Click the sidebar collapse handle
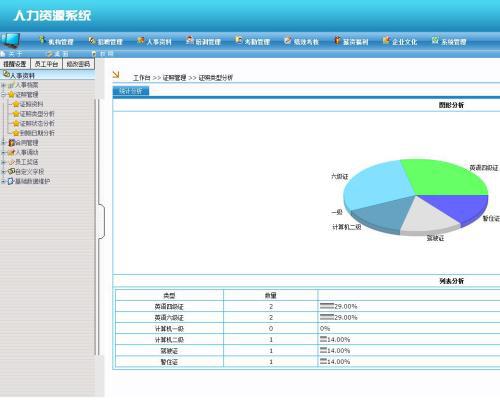Viewport: 500px width, 413px height. 102,221
